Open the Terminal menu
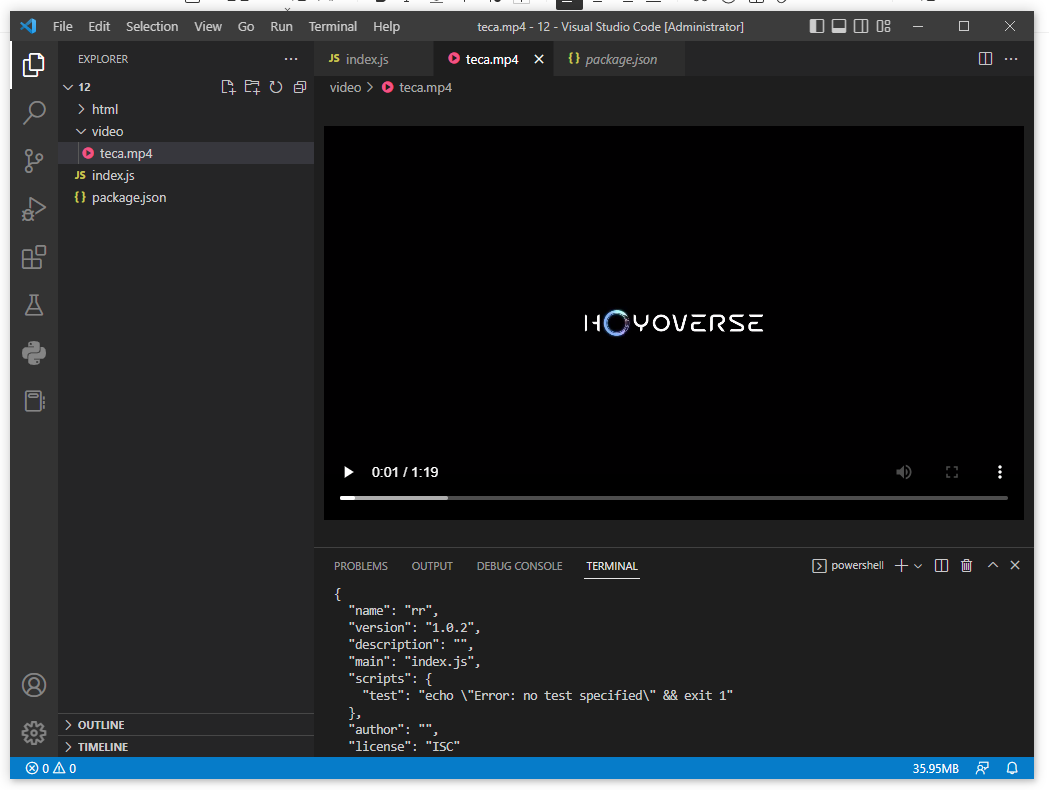 332,26
